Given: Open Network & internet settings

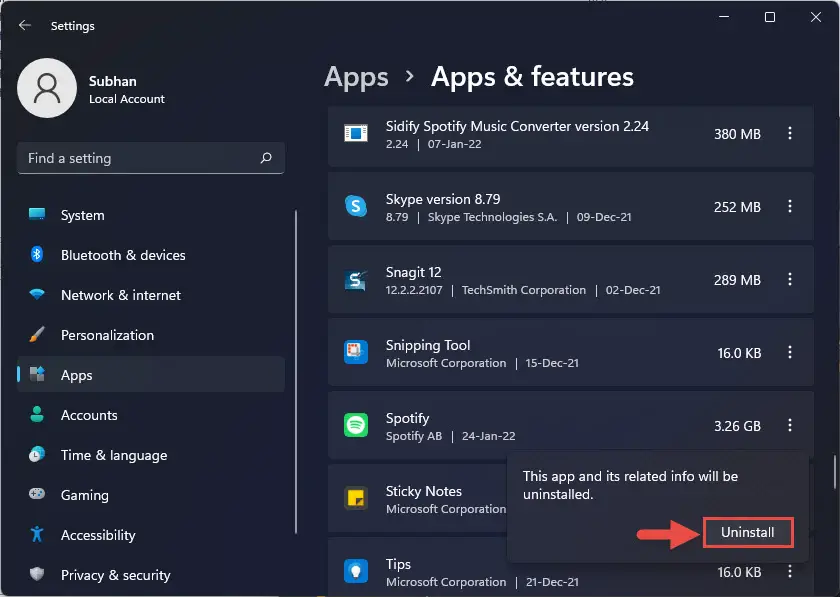Looking at the screenshot, I should [x=151, y=295].
